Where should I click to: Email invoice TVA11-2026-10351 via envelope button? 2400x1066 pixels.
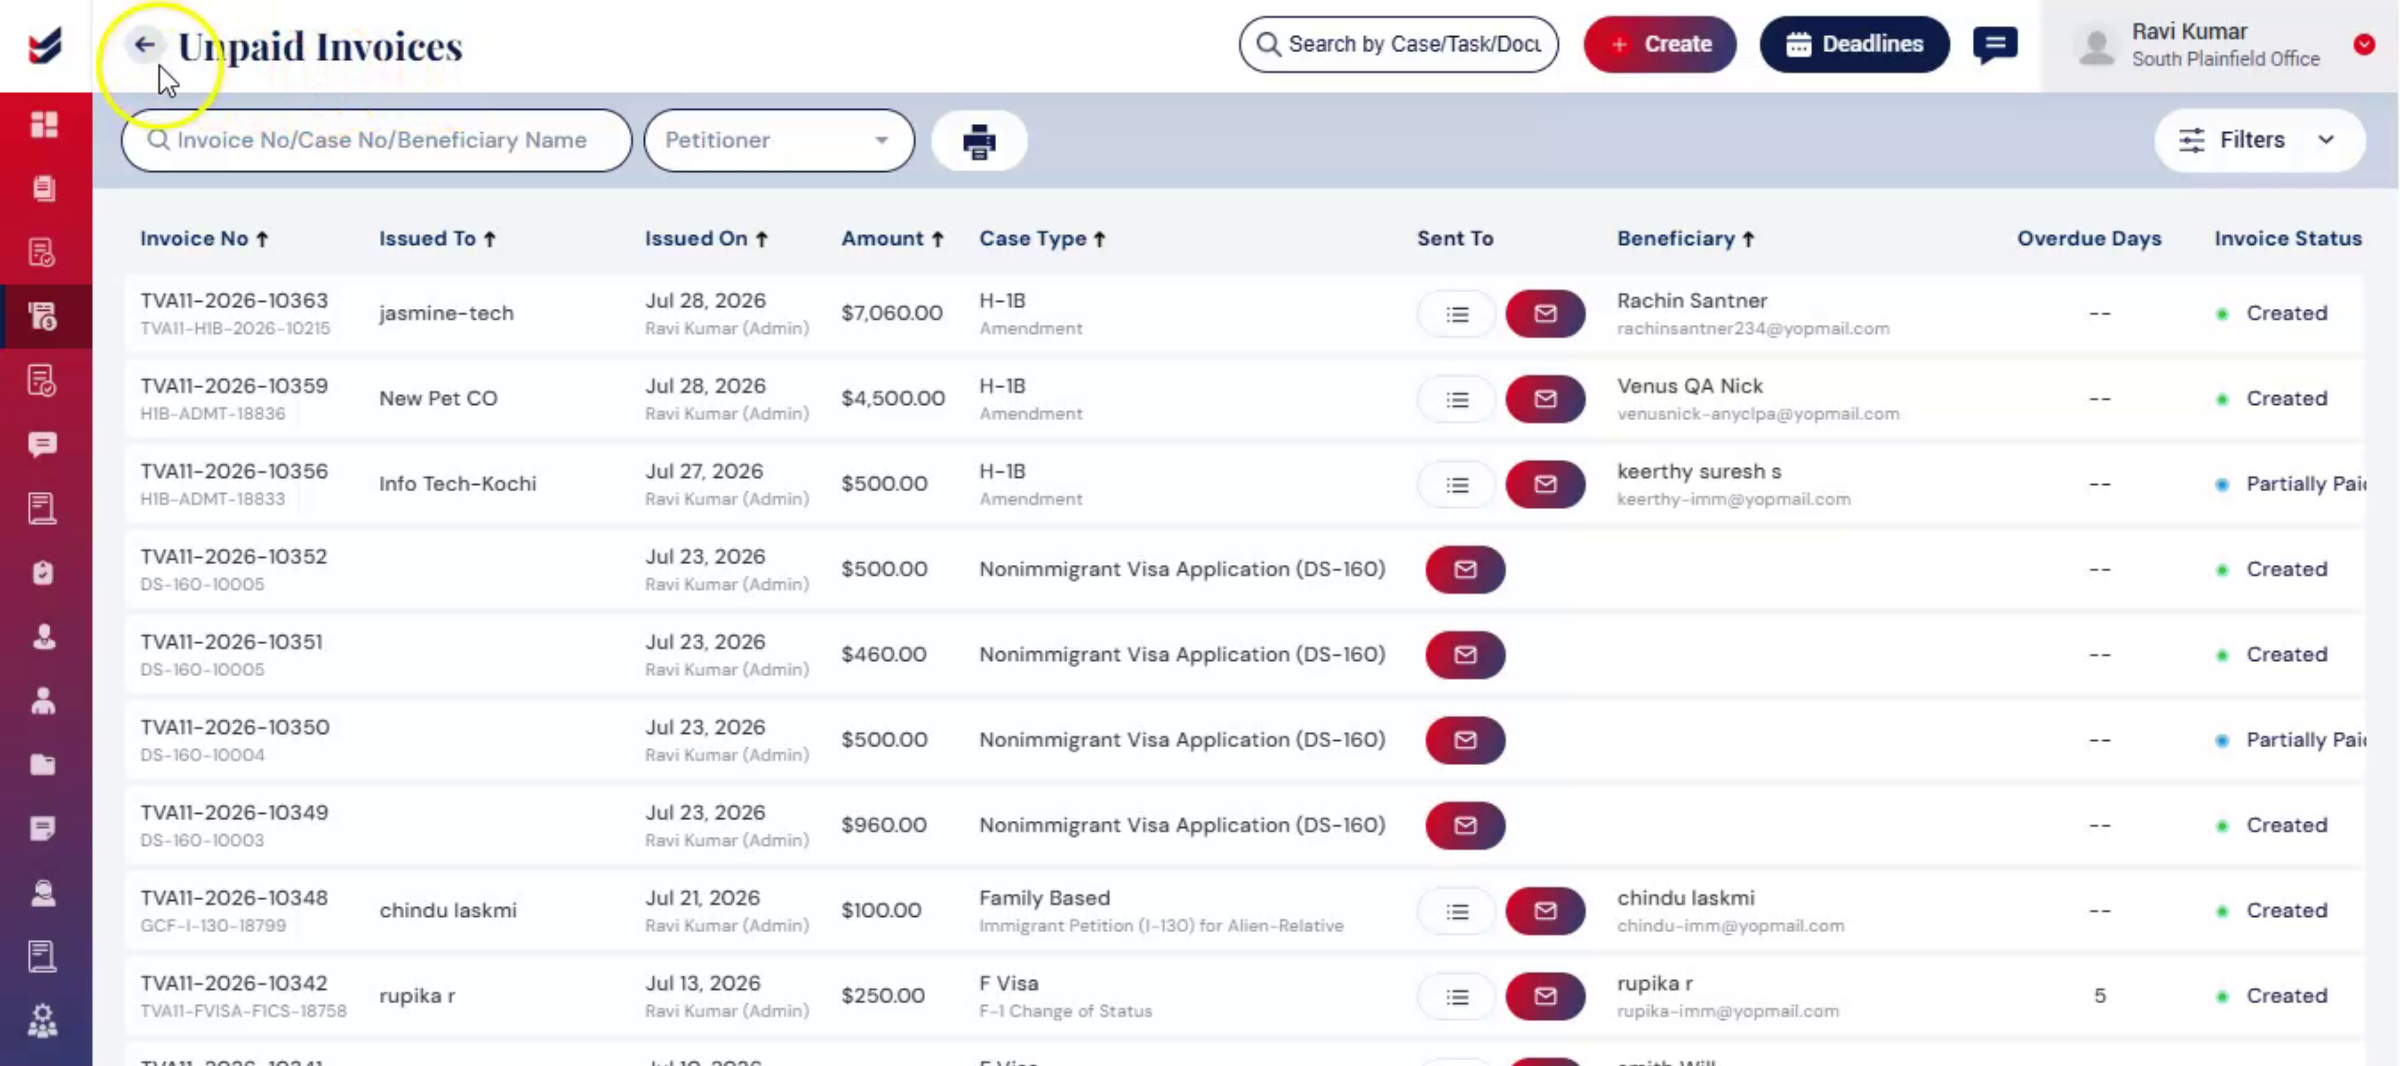click(x=1465, y=655)
